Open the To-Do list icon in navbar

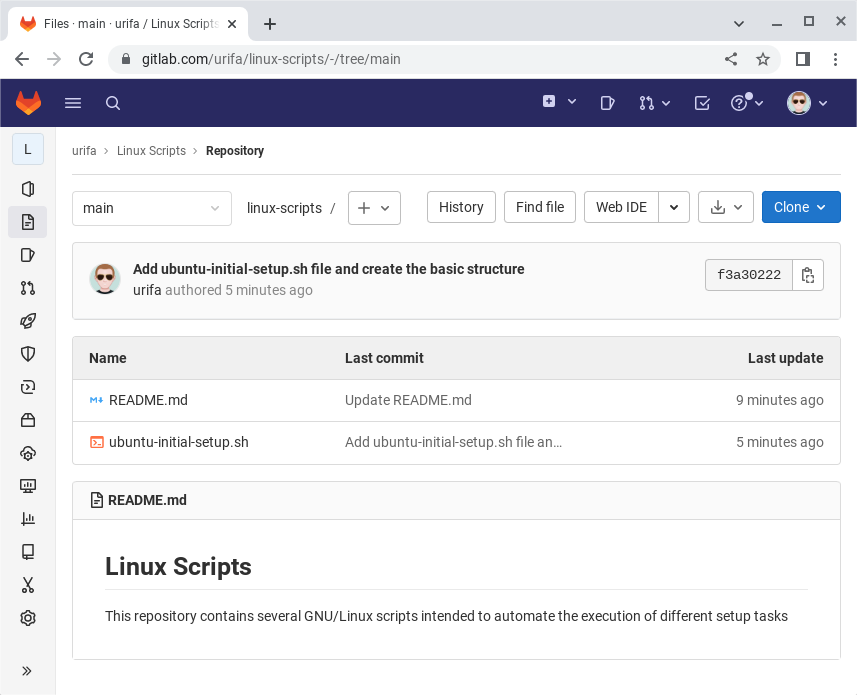[x=702, y=103]
